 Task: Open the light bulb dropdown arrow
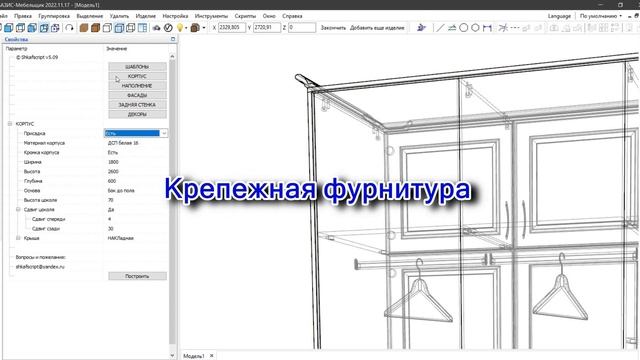click(186, 28)
